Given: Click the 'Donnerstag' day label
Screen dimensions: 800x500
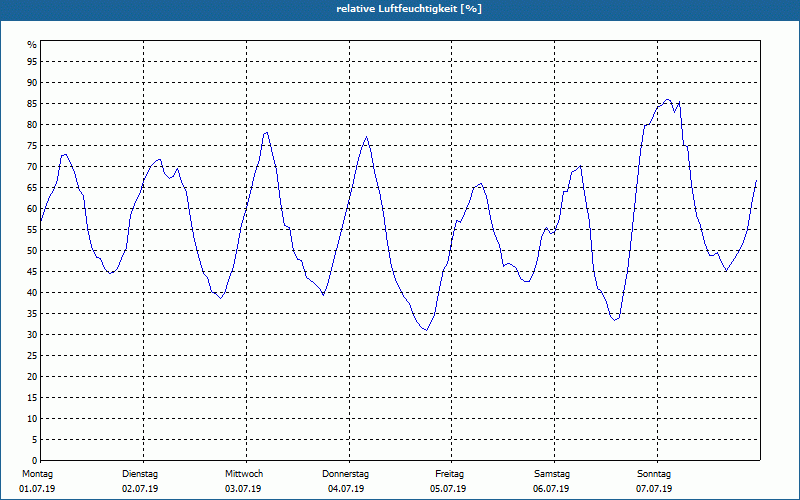Looking at the screenshot, I should click(345, 474).
